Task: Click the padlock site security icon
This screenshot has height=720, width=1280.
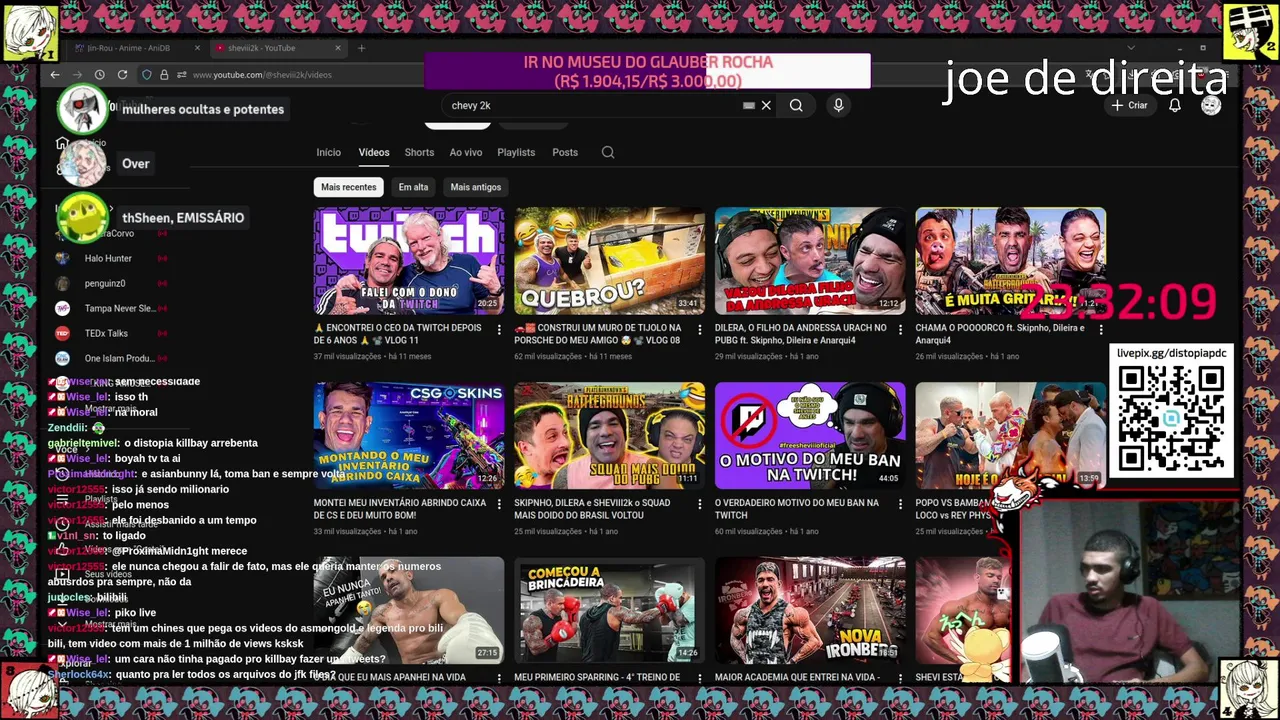Action: click(164, 75)
